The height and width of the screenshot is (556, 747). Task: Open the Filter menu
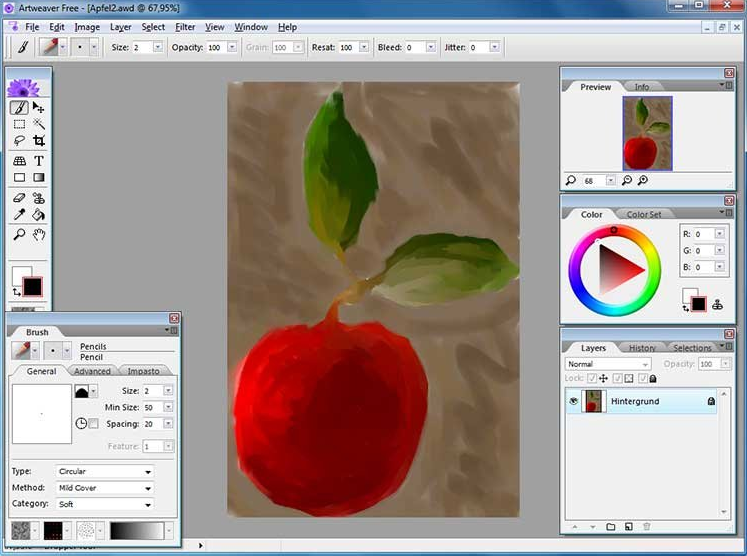[185, 27]
